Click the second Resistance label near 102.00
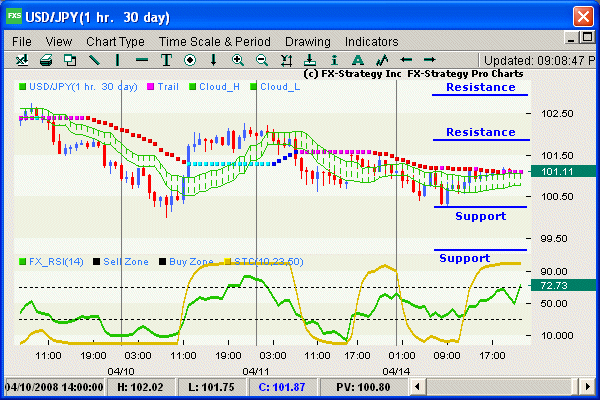This screenshot has width=600, height=400. coord(481,132)
